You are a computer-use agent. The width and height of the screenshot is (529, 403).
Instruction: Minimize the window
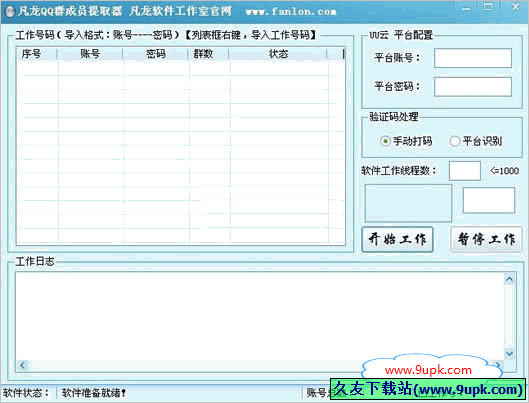coord(466,8)
